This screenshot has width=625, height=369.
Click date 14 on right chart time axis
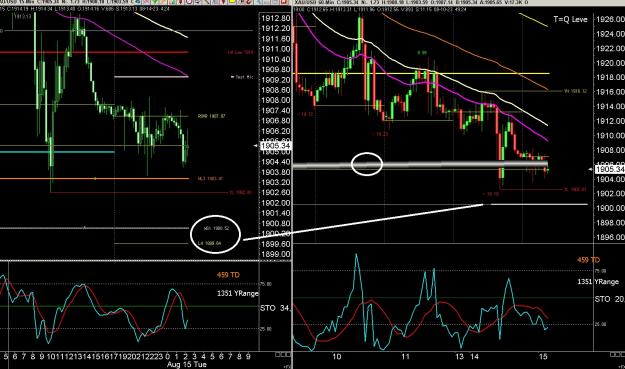[x=474, y=357]
